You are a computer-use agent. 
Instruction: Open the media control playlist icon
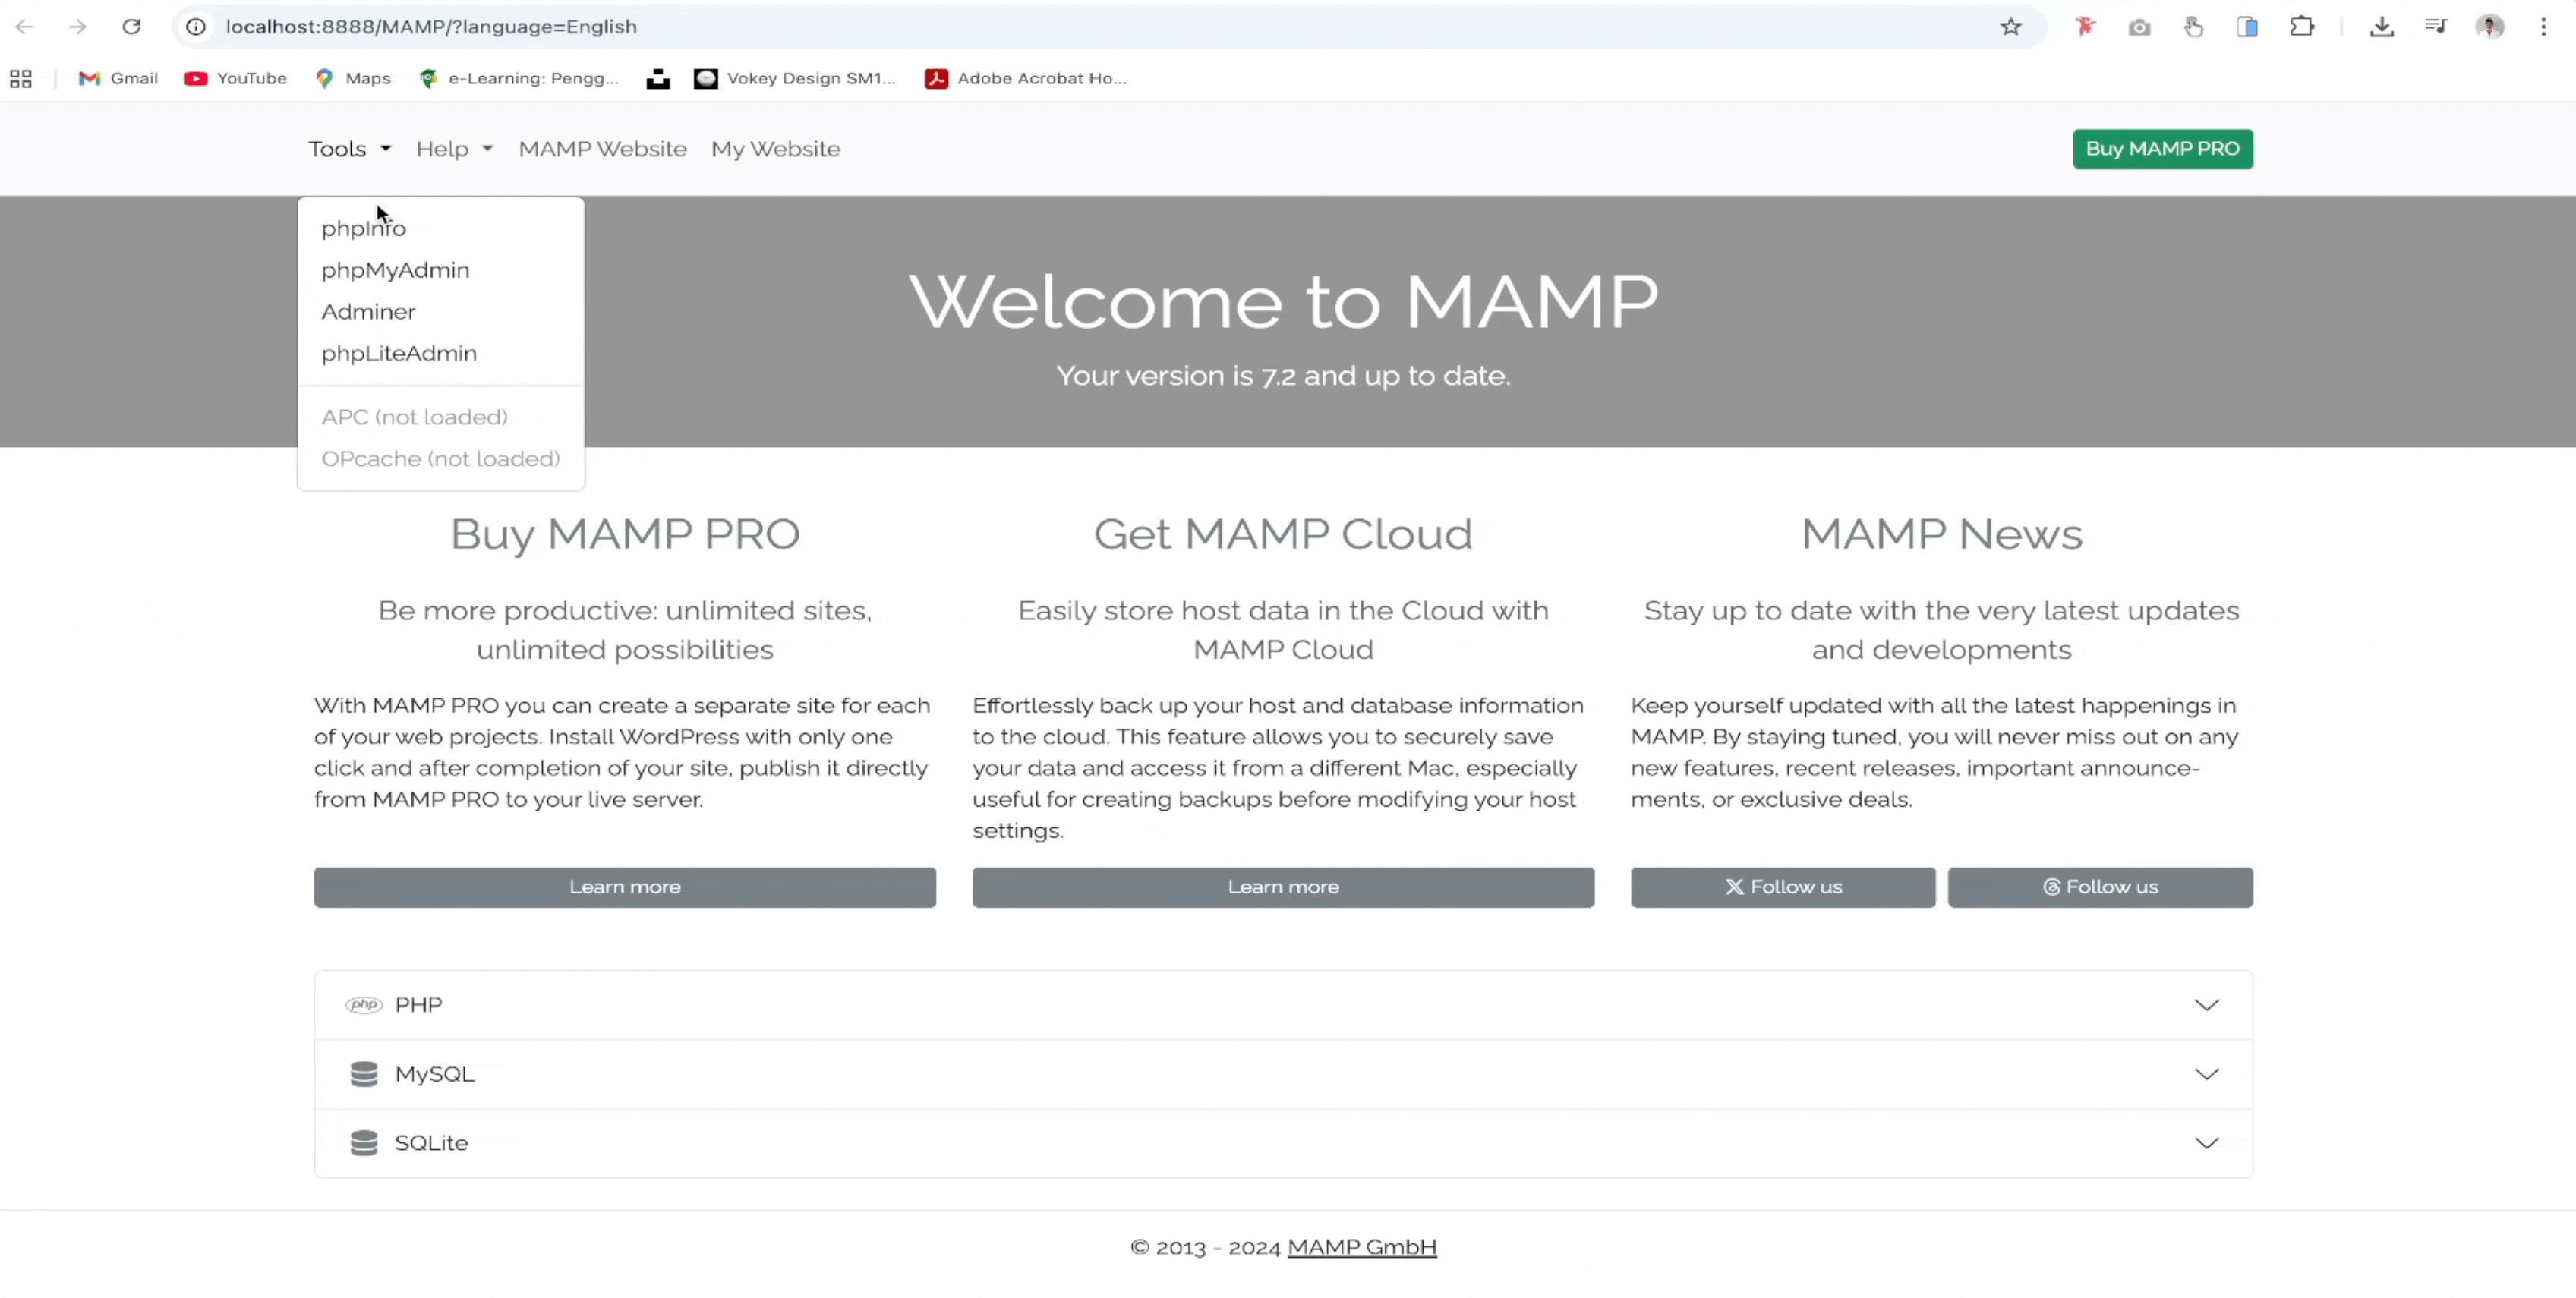pos(2436,27)
